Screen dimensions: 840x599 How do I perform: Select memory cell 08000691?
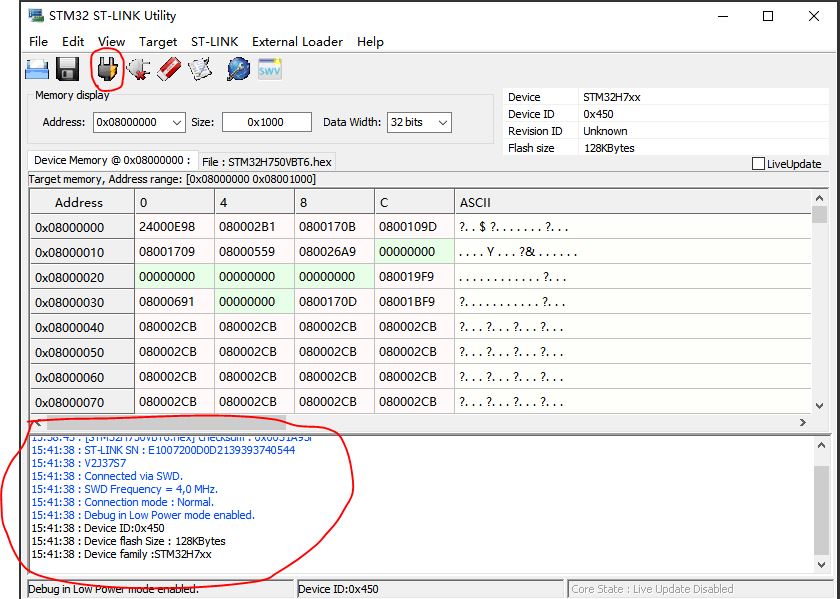(x=174, y=302)
